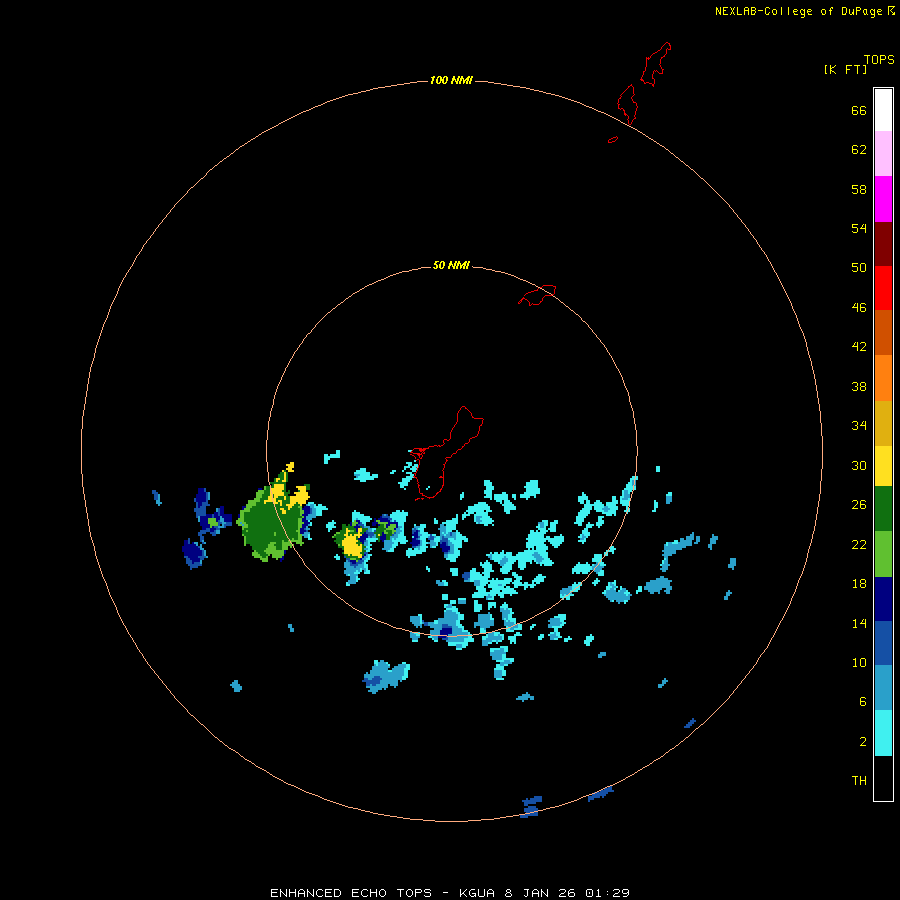900x900 pixels.
Task: Click the bright orange legend swatch
Action: 883,378
